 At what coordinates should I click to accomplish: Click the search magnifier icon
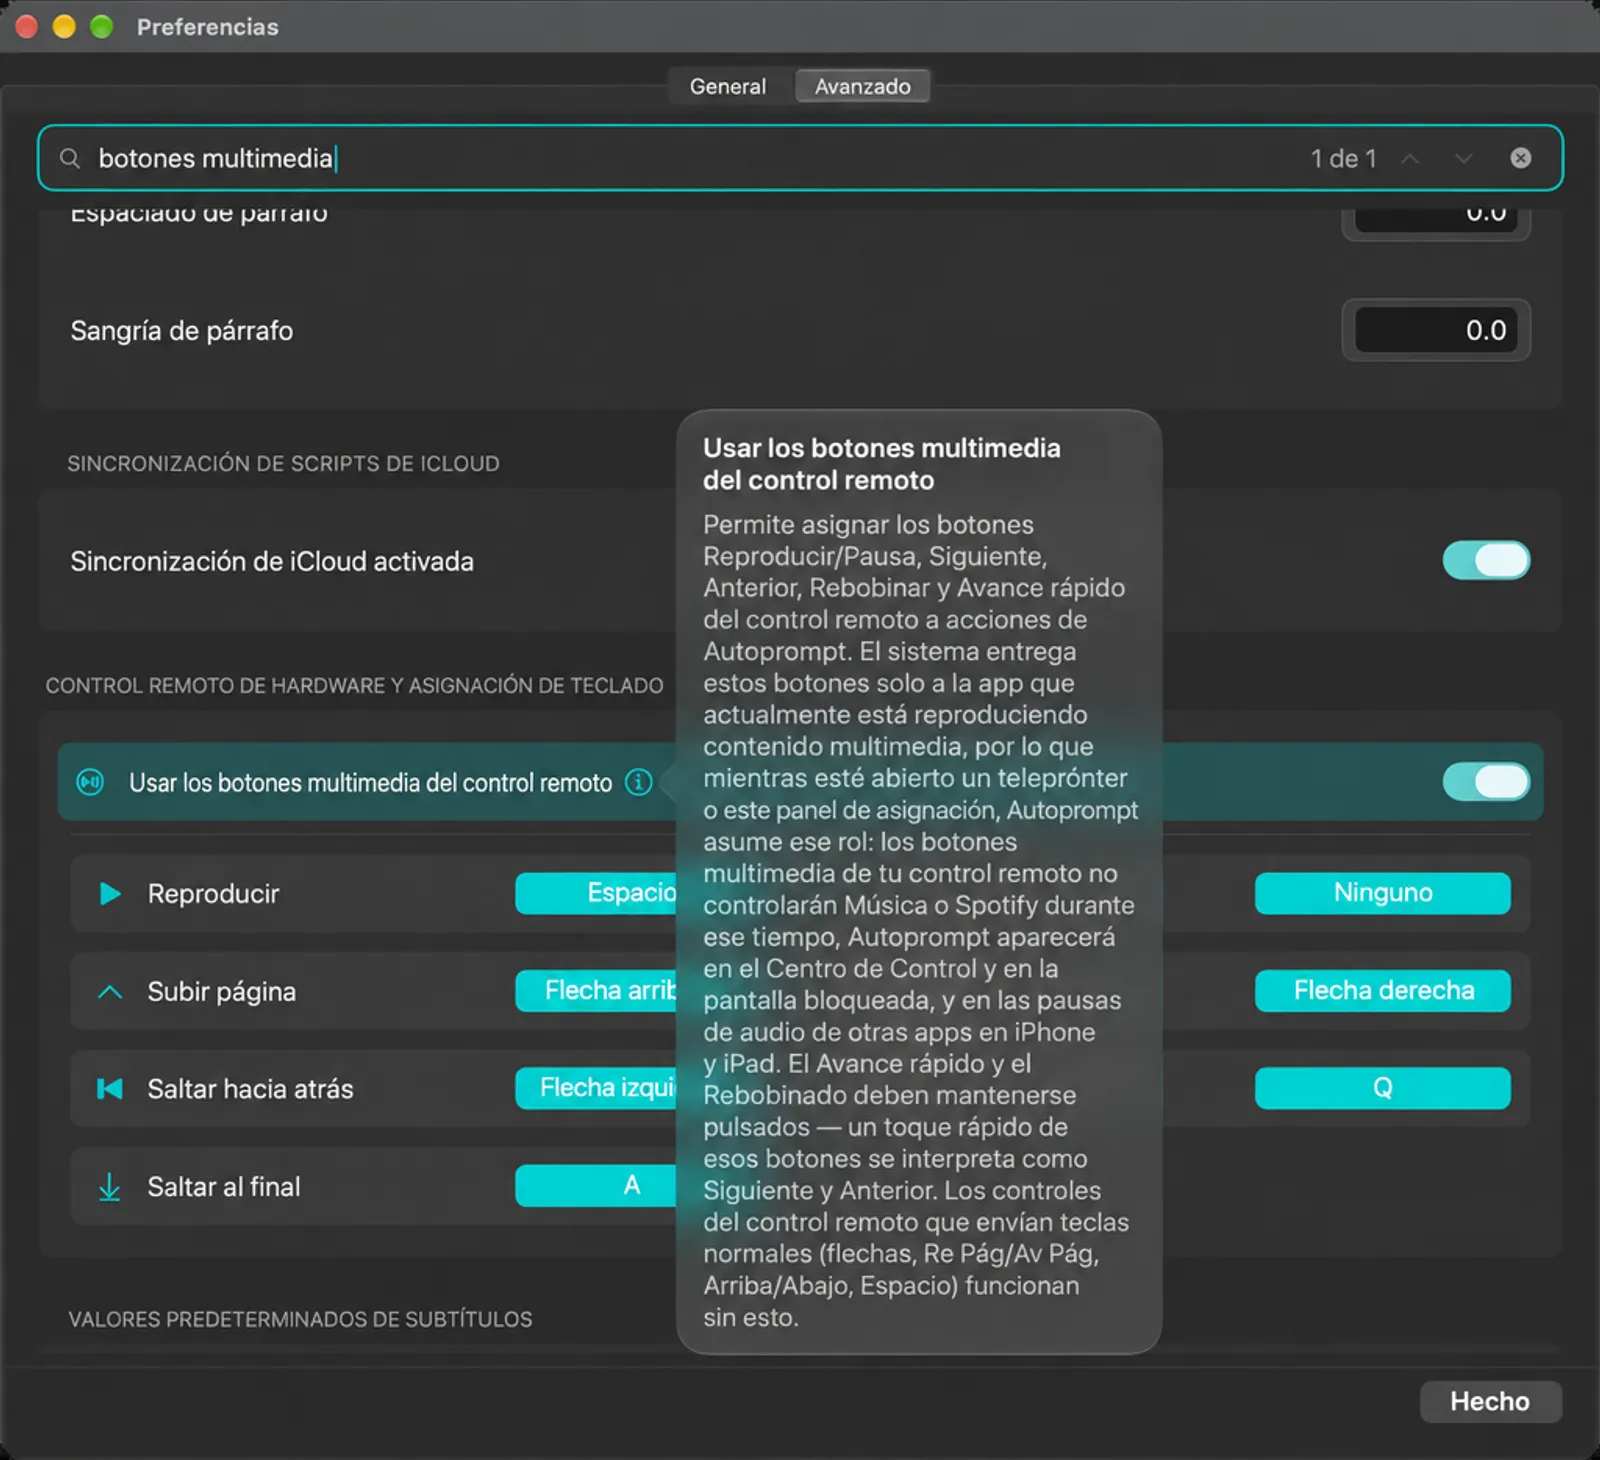[x=69, y=158]
